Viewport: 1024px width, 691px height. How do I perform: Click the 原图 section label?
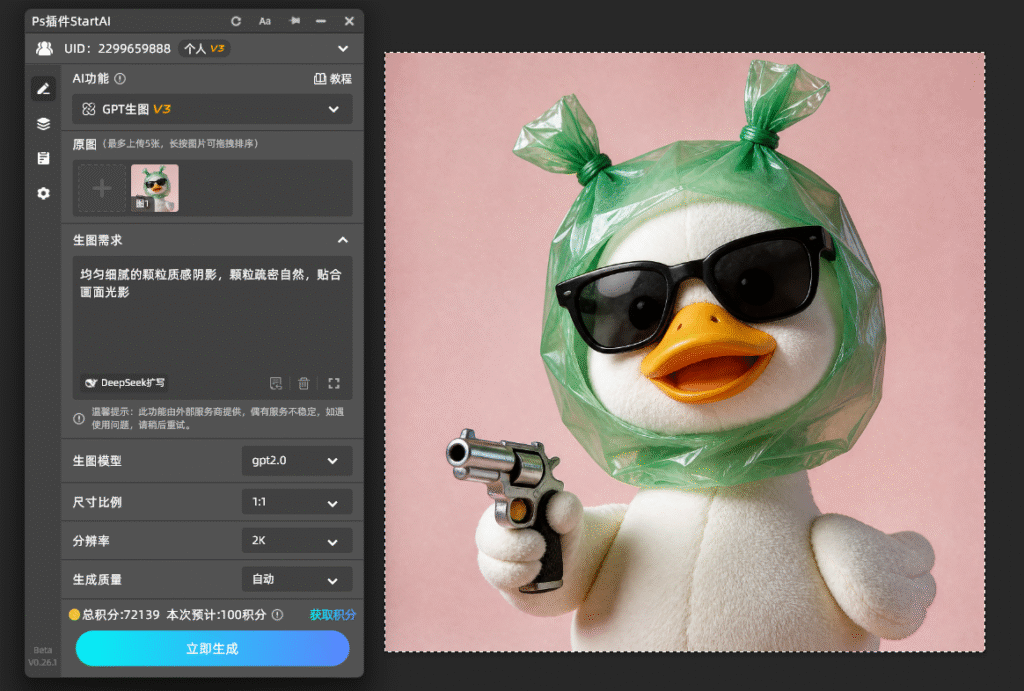[84, 144]
